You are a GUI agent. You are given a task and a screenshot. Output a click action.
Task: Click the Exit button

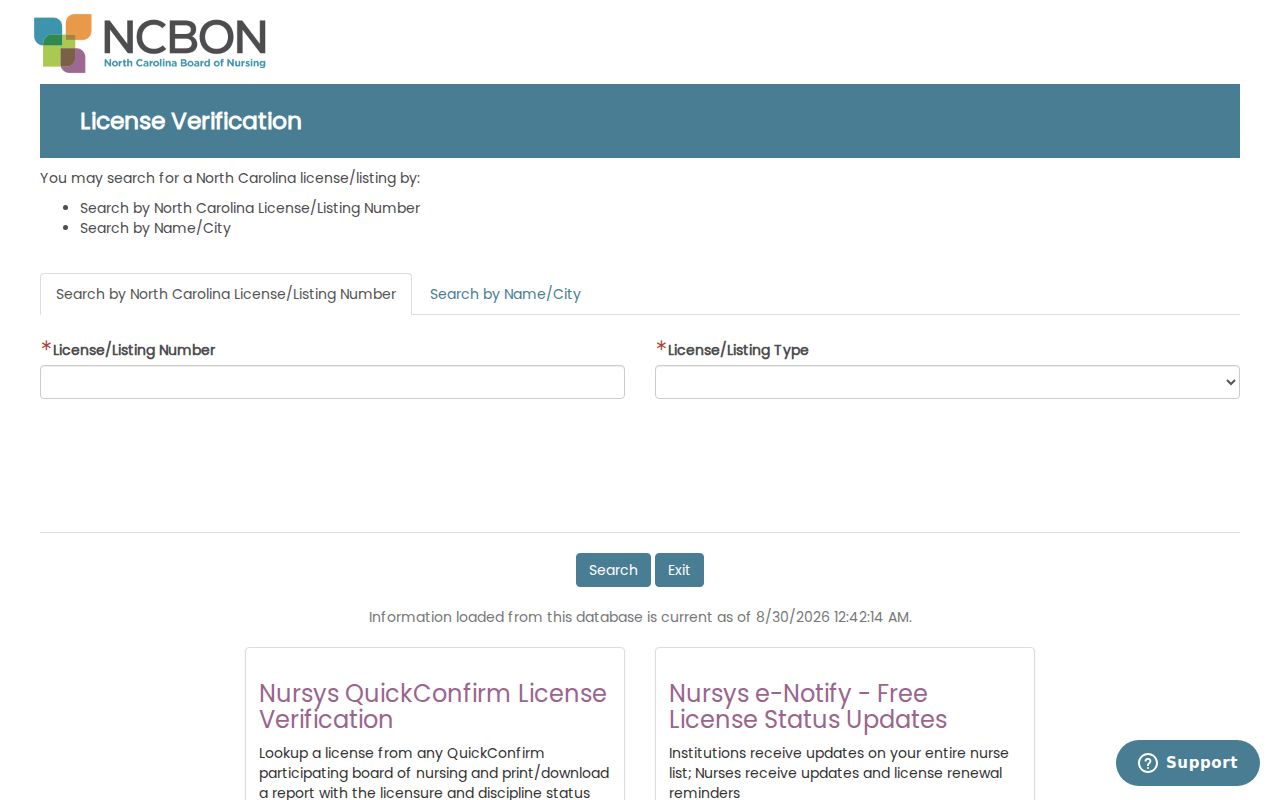pos(679,570)
